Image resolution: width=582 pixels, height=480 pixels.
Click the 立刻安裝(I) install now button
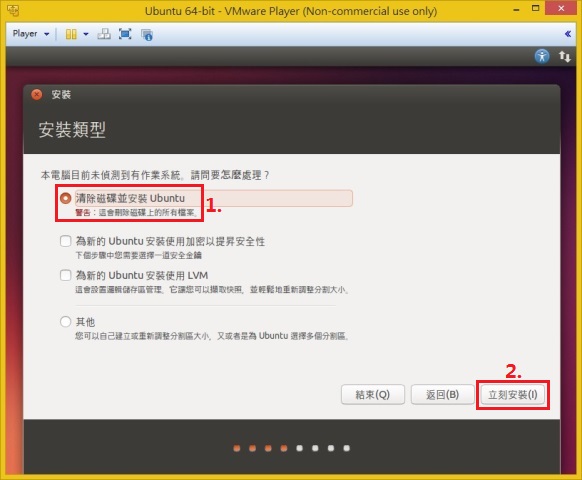click(513, 394)
